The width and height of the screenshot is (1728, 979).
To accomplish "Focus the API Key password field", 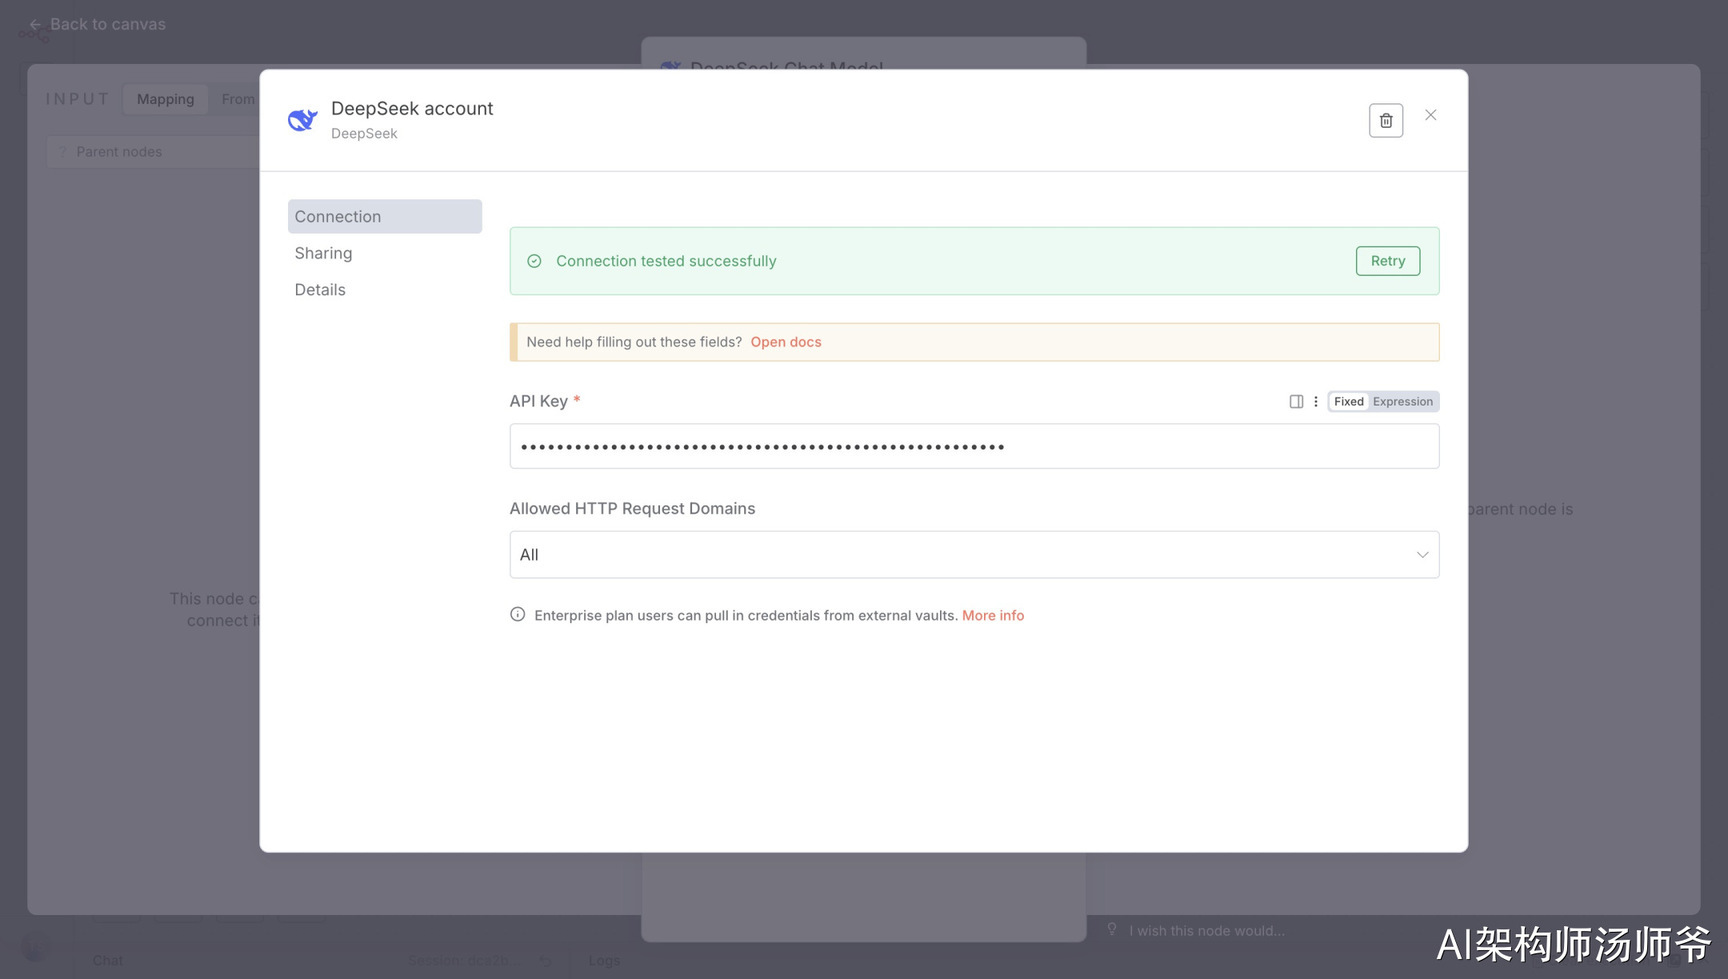I will tap(973, 446).
